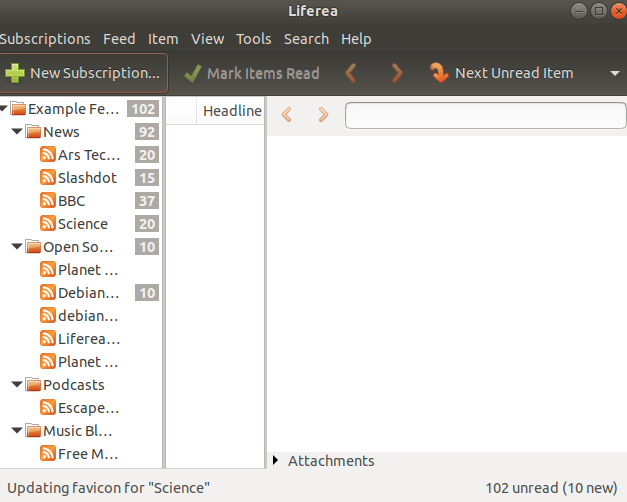627x502 pixels.
Task: Click the status text Updating favicon for "Science"
Action: (x=108, y=488)
